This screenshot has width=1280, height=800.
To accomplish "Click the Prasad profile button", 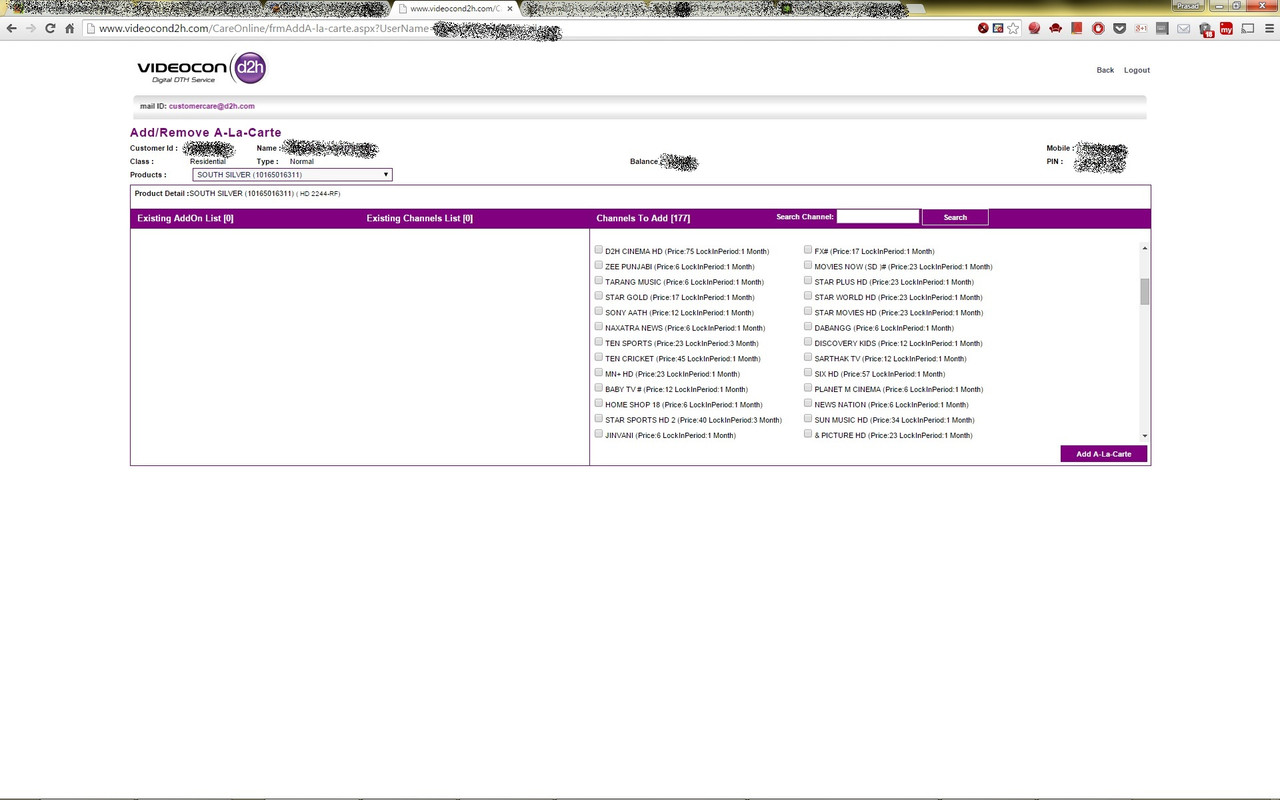I will point(1187,6).
